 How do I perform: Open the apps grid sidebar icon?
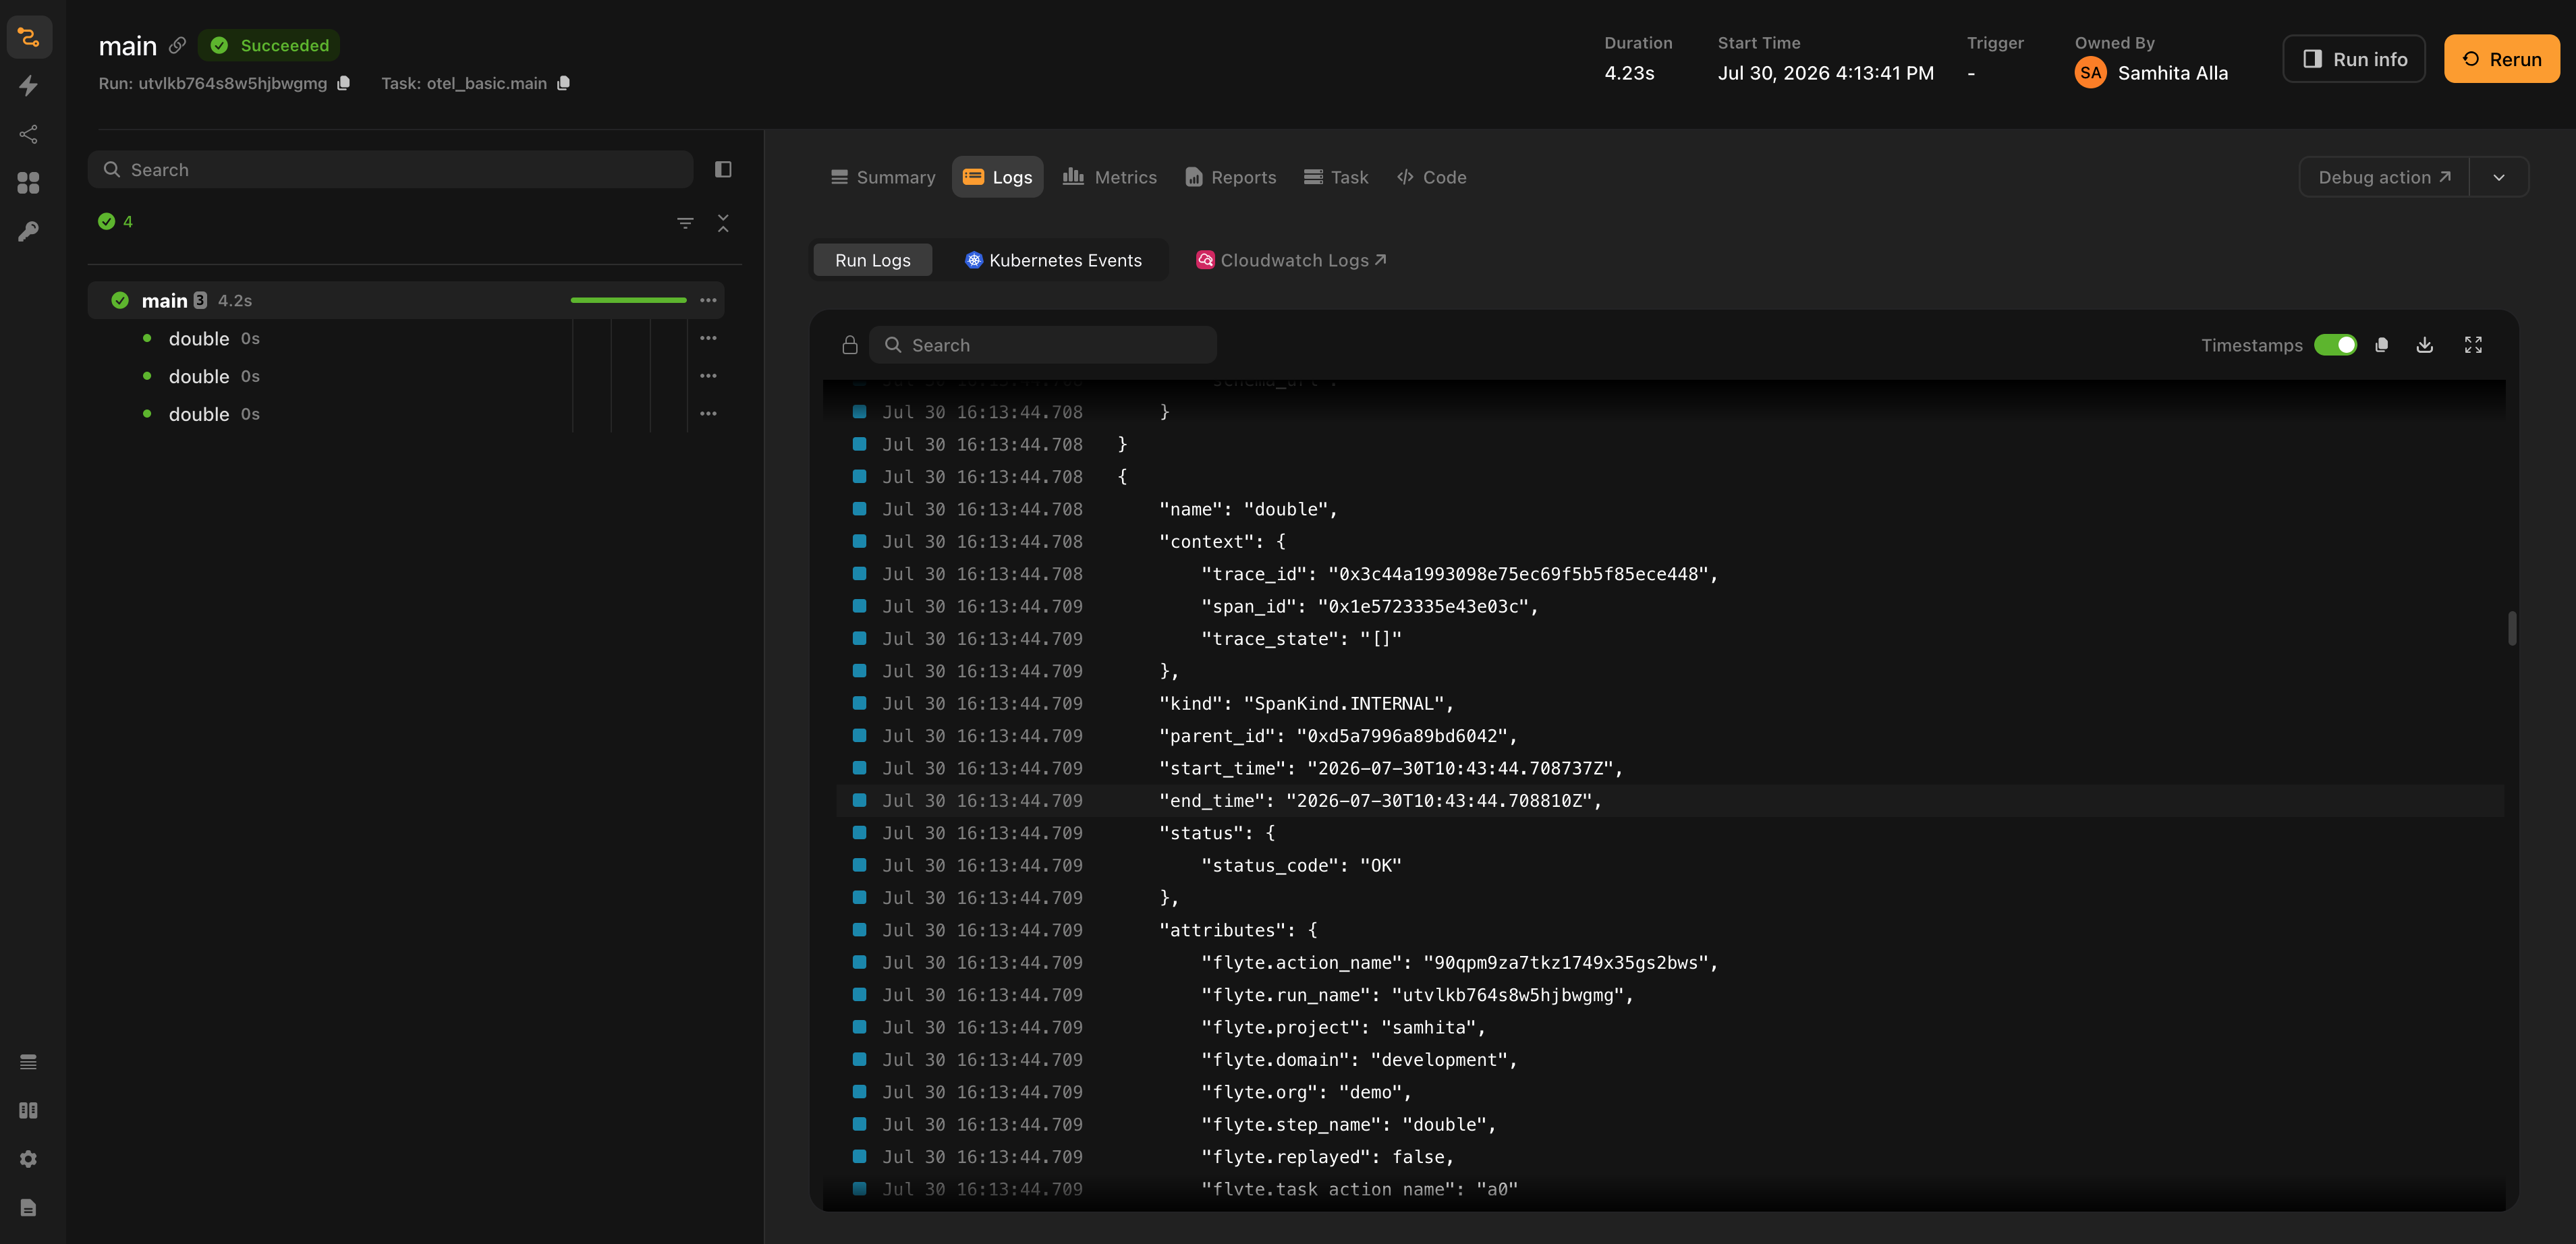(29, 182)
